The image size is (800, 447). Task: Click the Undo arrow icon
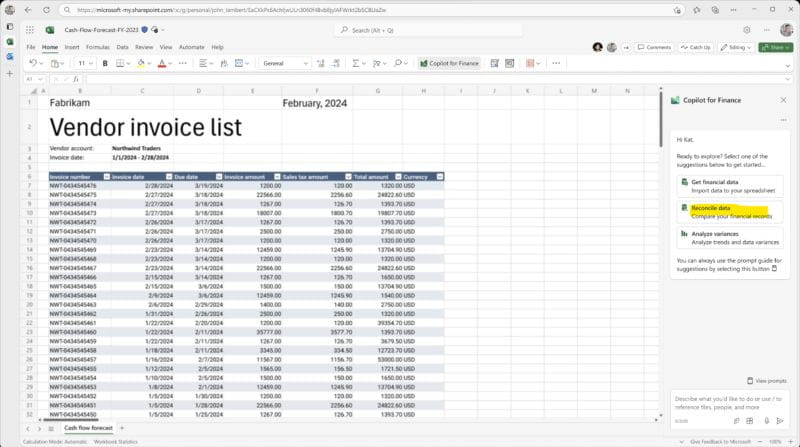click(x=33, y=63)
